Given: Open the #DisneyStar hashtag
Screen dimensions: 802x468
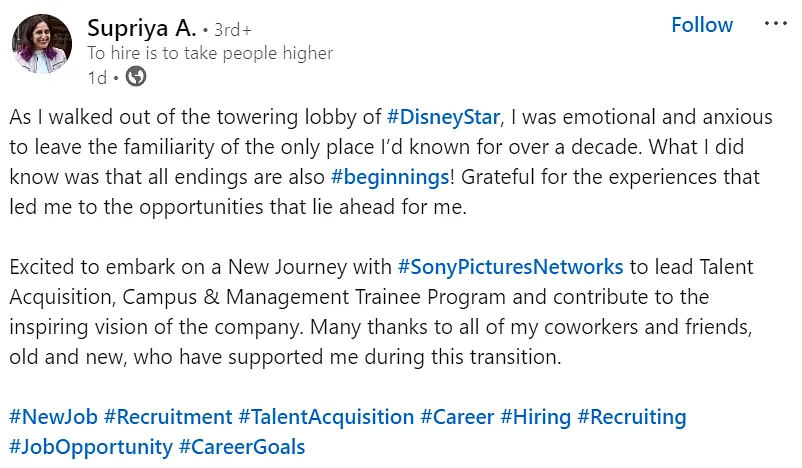Looking at the screenshot, I should pyautogui.click(x=443, y=117).
